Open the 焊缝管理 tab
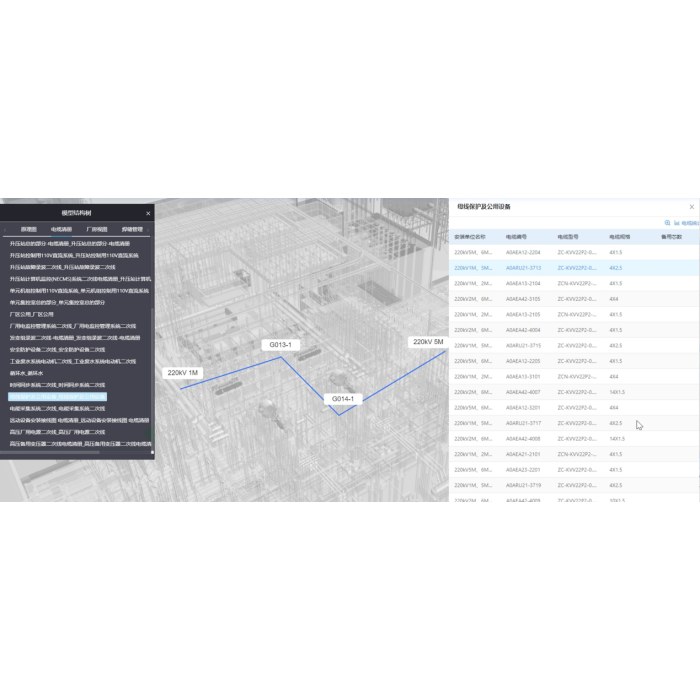The height and width of the screenshot is (700, 700). [x=132, y=229]
